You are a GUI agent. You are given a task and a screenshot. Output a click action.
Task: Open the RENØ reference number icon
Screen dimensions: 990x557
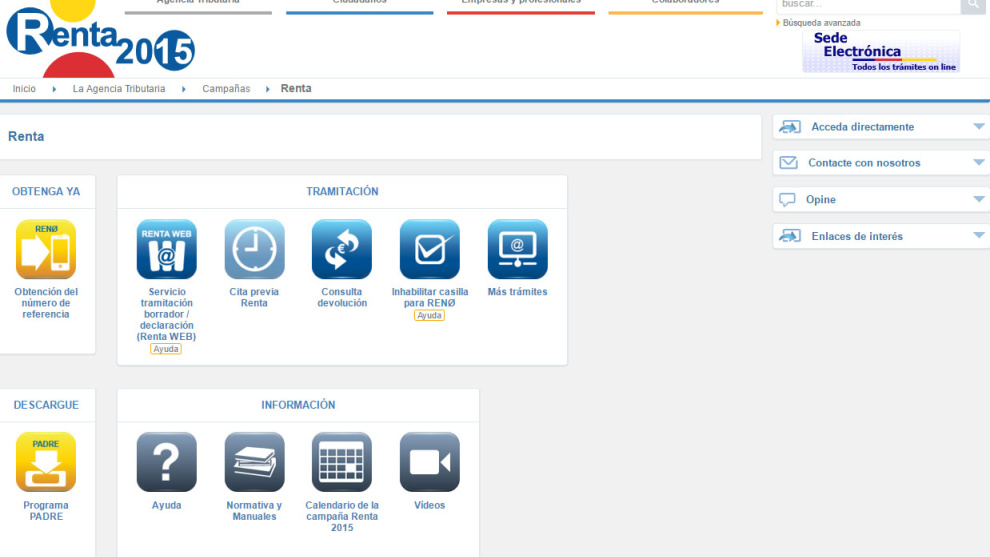point(46,249)
